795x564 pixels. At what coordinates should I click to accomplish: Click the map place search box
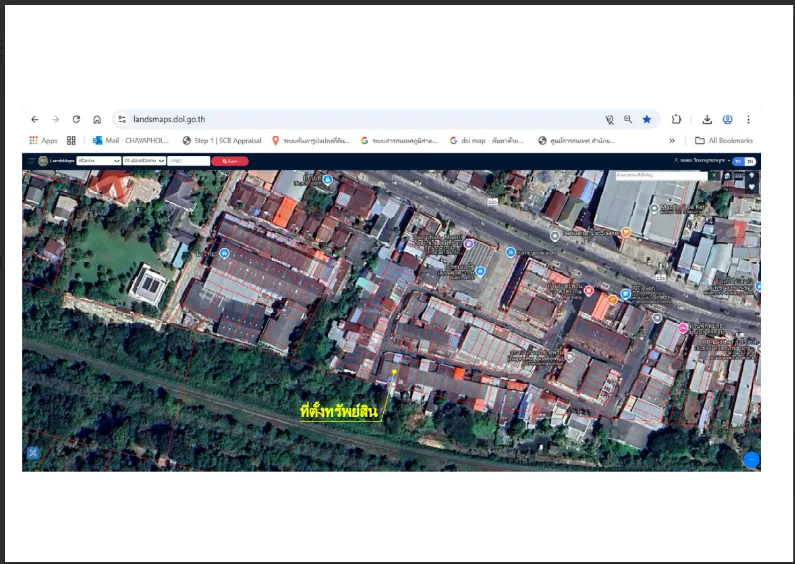(x=661, y=175)
